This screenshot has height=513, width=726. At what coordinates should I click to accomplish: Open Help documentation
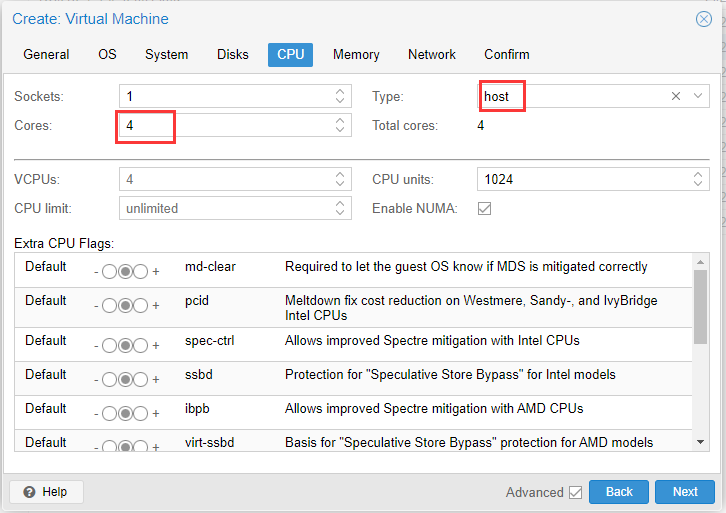pyautogui.click(x=46, y=492)
